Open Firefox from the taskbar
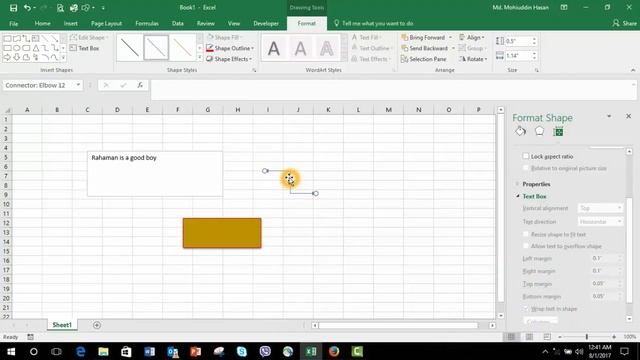 point(334,351)
